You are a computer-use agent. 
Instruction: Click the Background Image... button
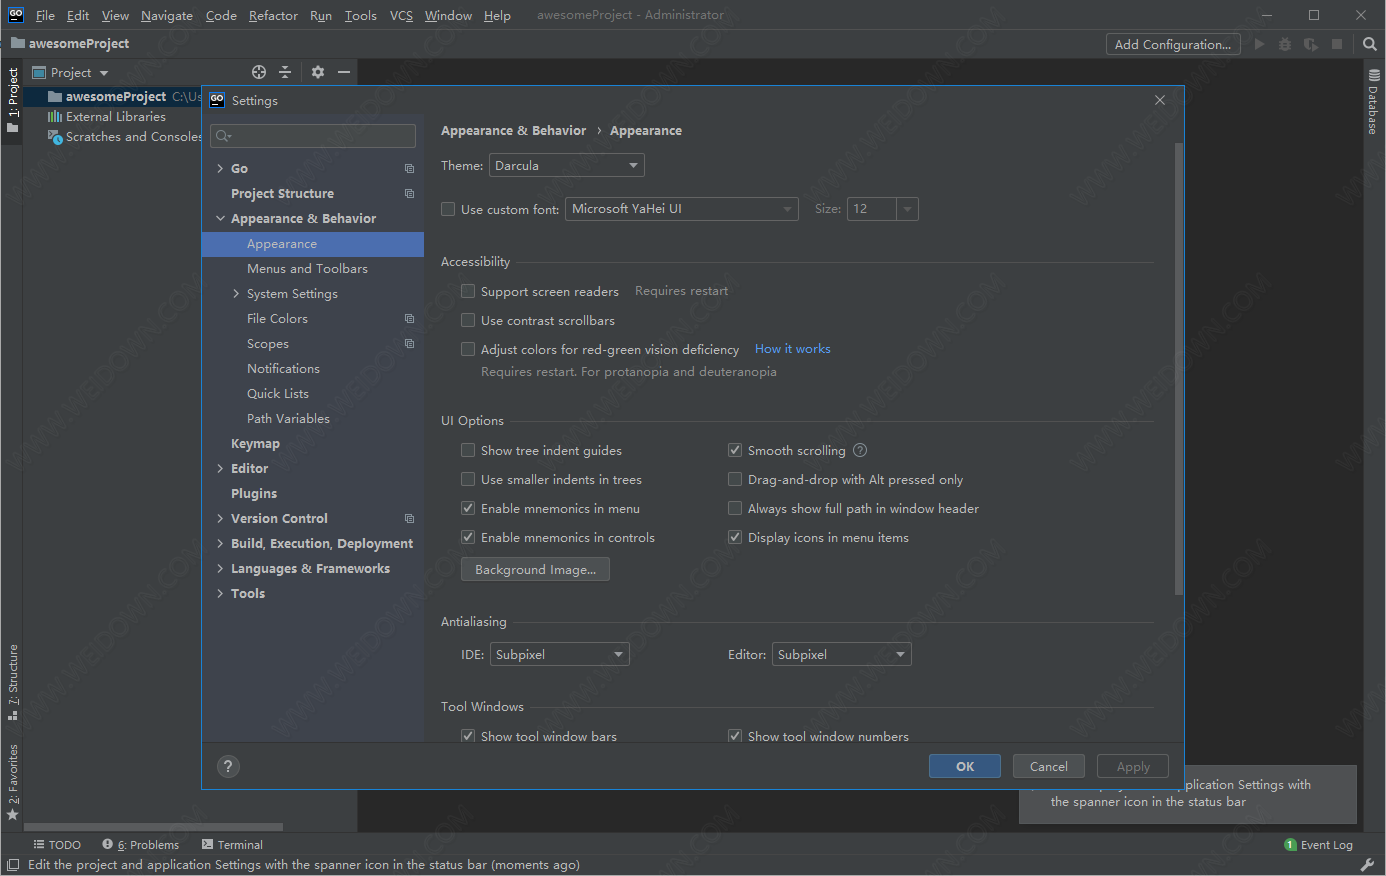[x=535, y=569]
